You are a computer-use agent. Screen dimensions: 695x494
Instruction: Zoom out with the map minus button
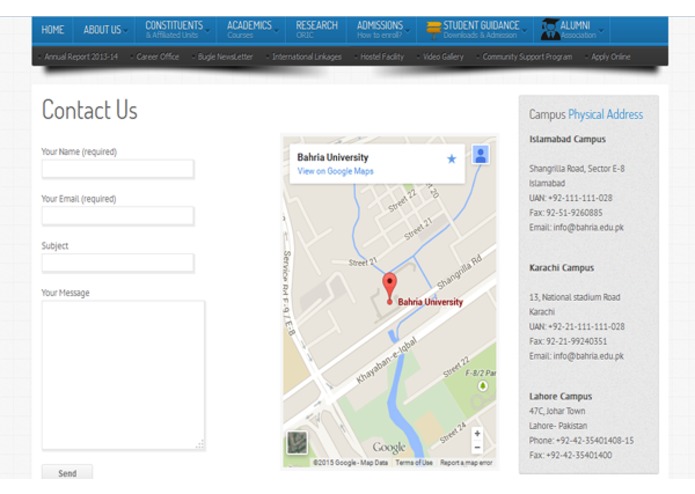[x=477, y=447]
